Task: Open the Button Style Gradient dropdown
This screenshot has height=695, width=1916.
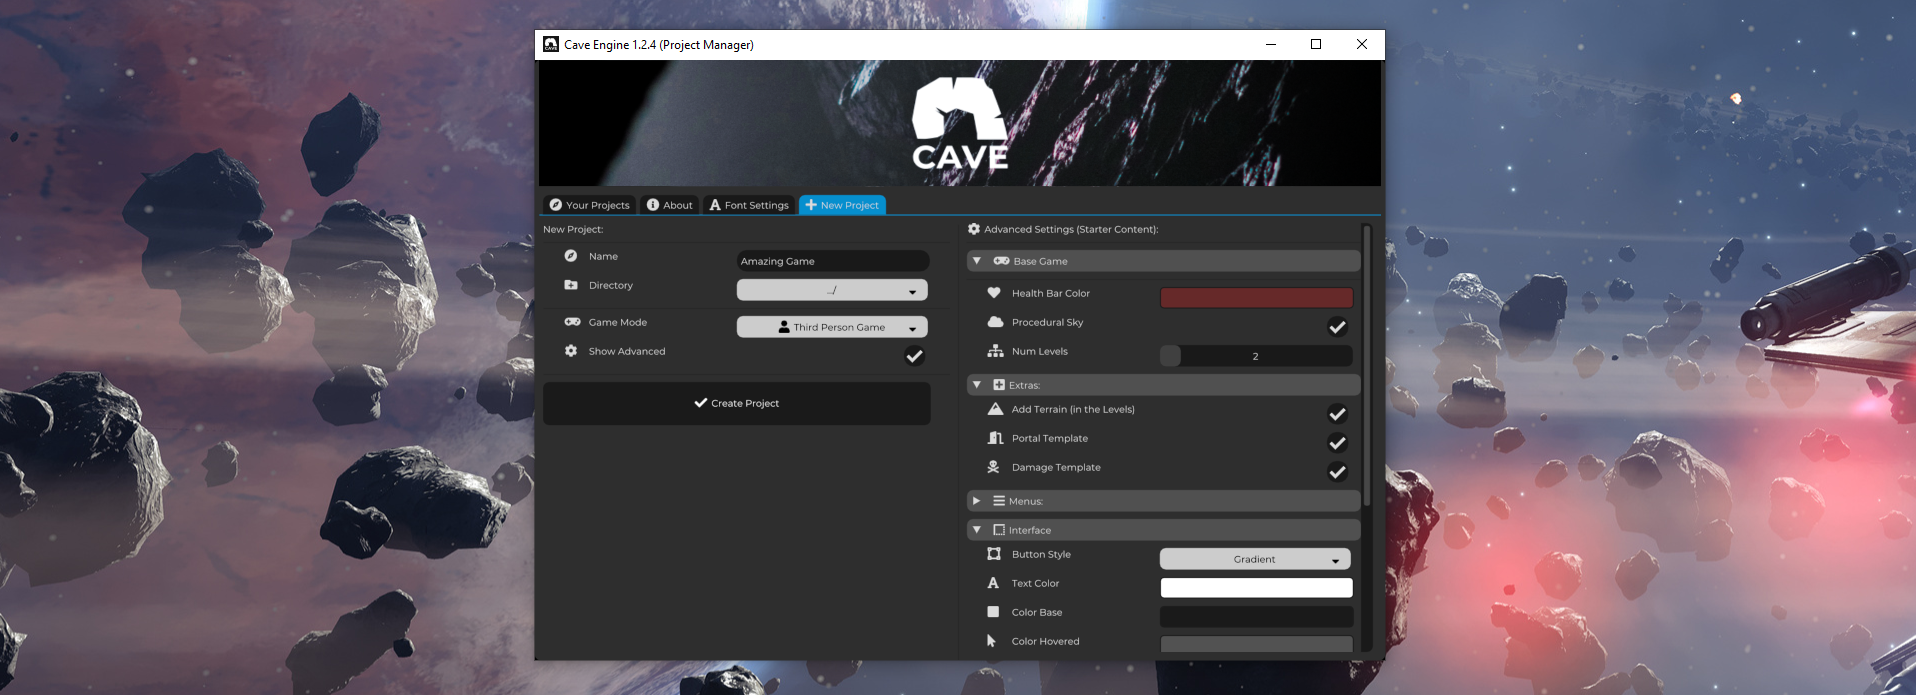Action: pyautogui.click(x=1255, y=559)
